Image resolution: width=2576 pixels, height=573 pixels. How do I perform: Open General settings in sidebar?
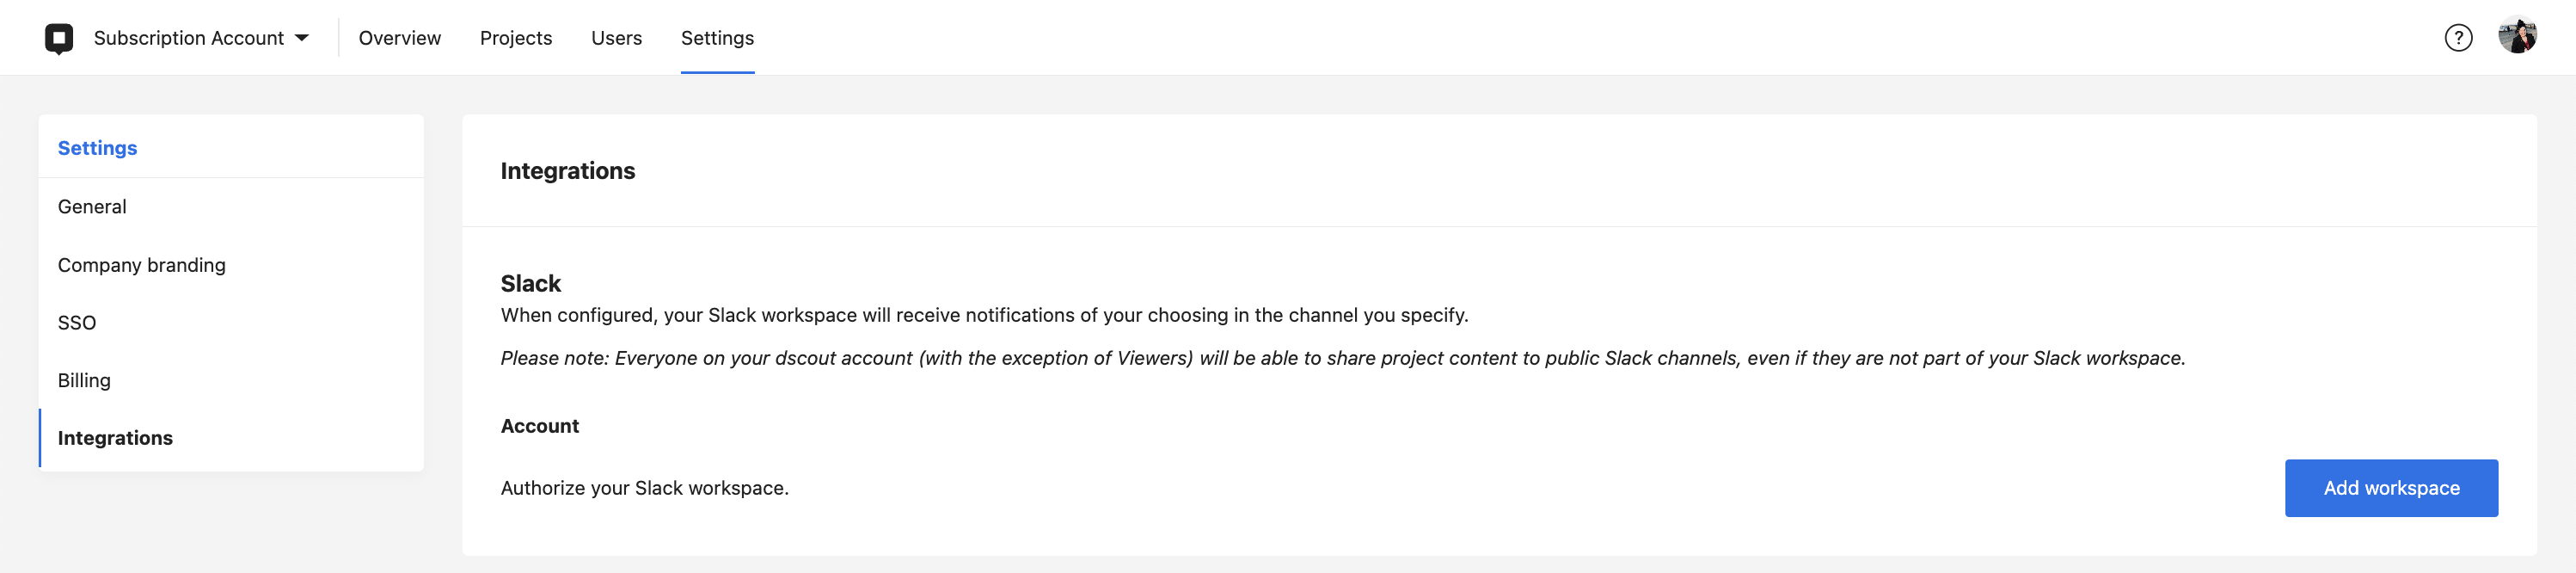(x=92, y=207)
